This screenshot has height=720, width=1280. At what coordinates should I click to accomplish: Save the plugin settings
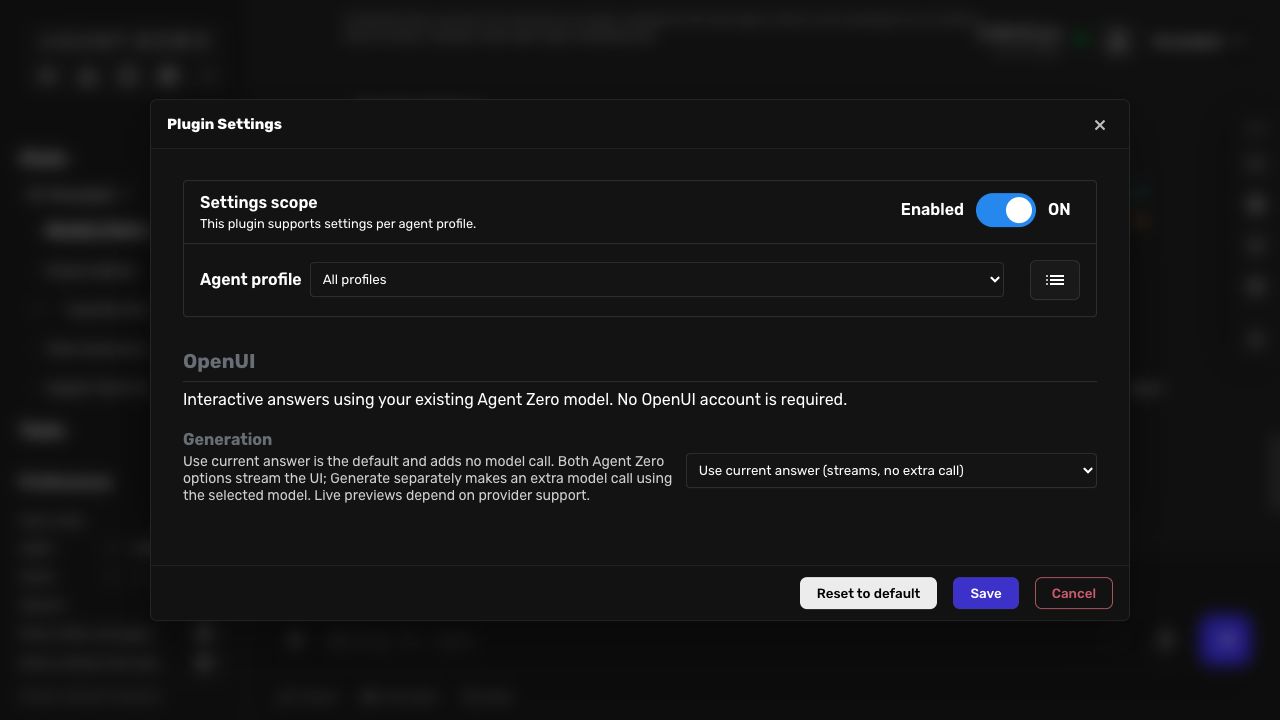[986, 593]
